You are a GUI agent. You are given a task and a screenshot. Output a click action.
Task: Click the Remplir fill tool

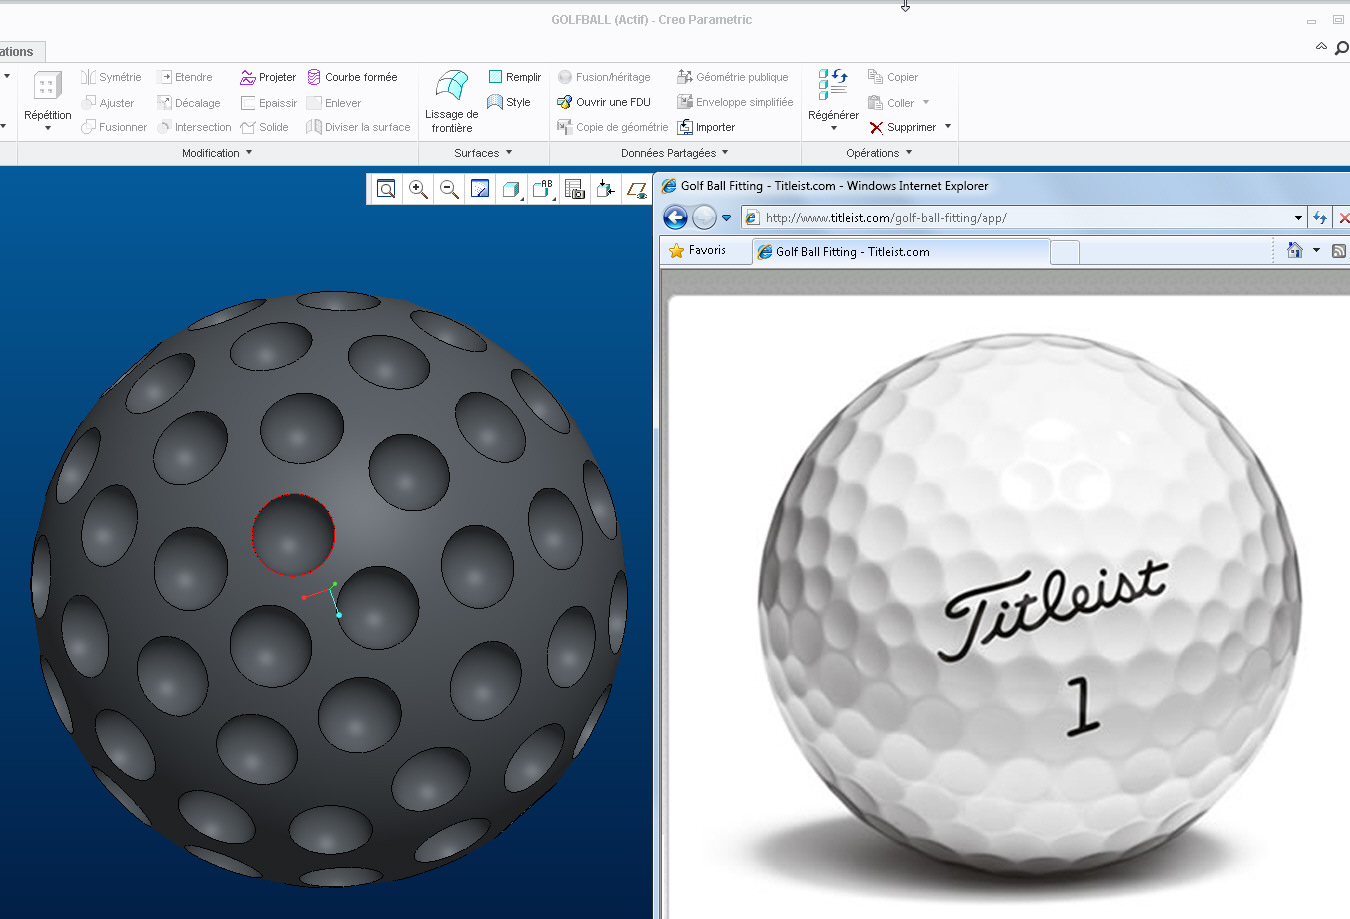click(x=514, y=77)
